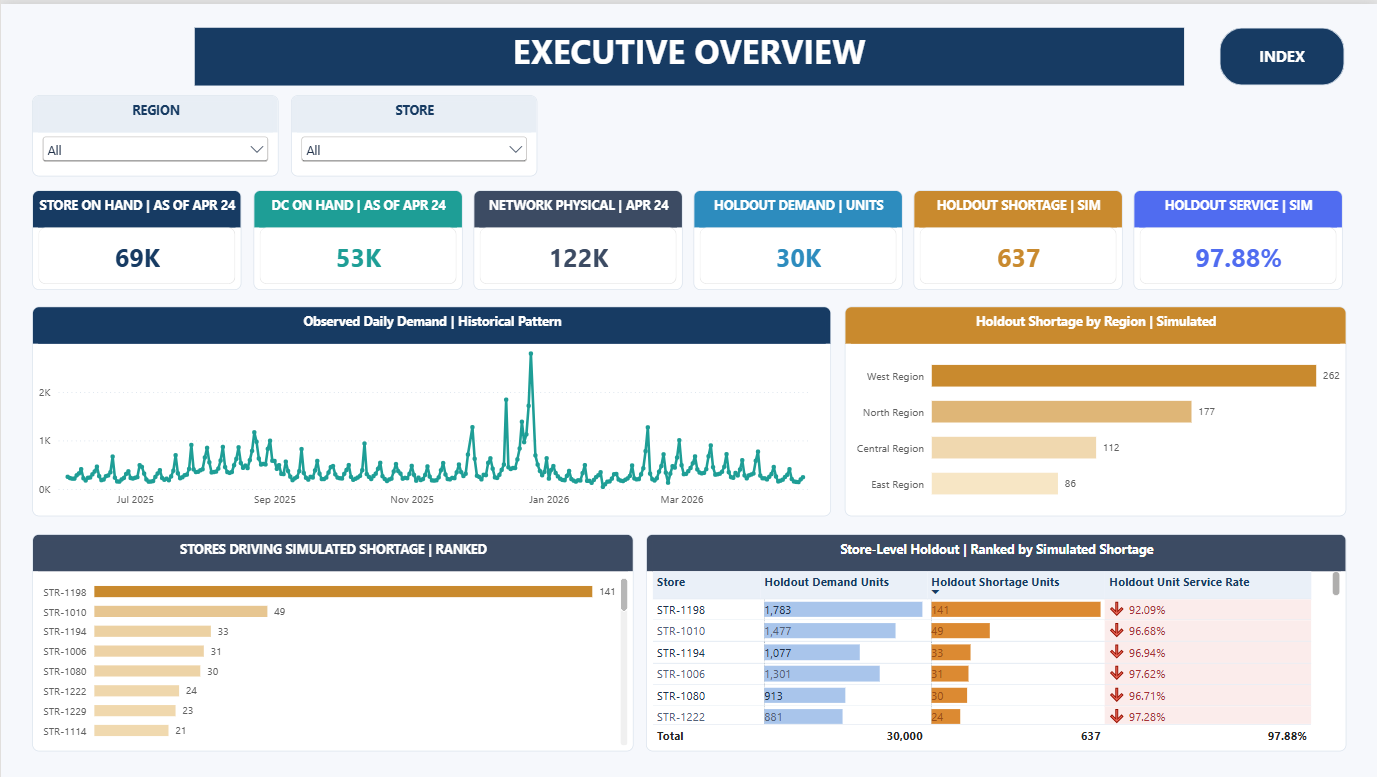Select STR-1198 bar in ranked stores chart

click(343, 591)
